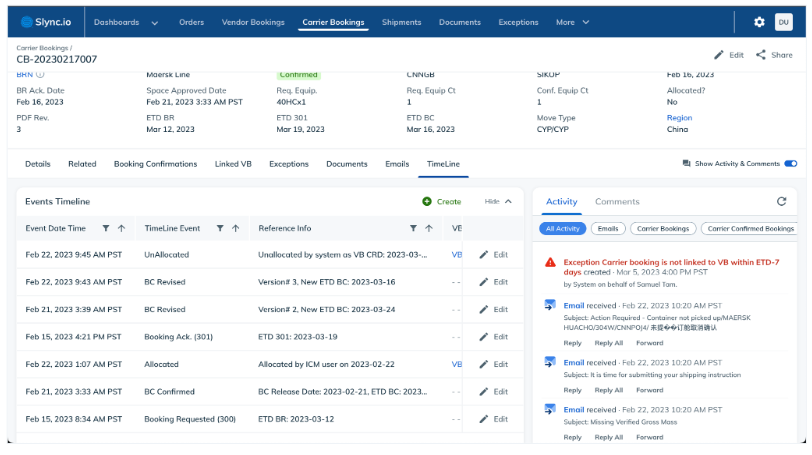Open the More navigation dropdown
The height and width of the screenshot is (455, 812).
572,22
